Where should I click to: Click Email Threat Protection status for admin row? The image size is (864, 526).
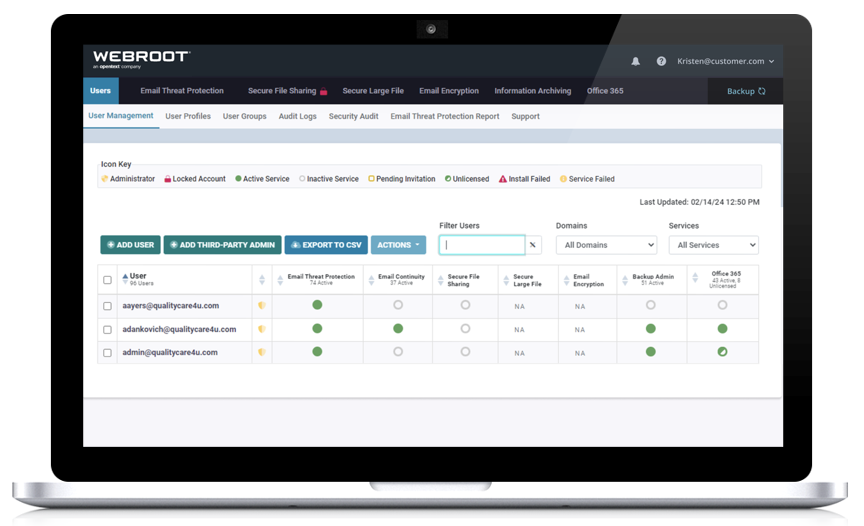tap(317, 351)
